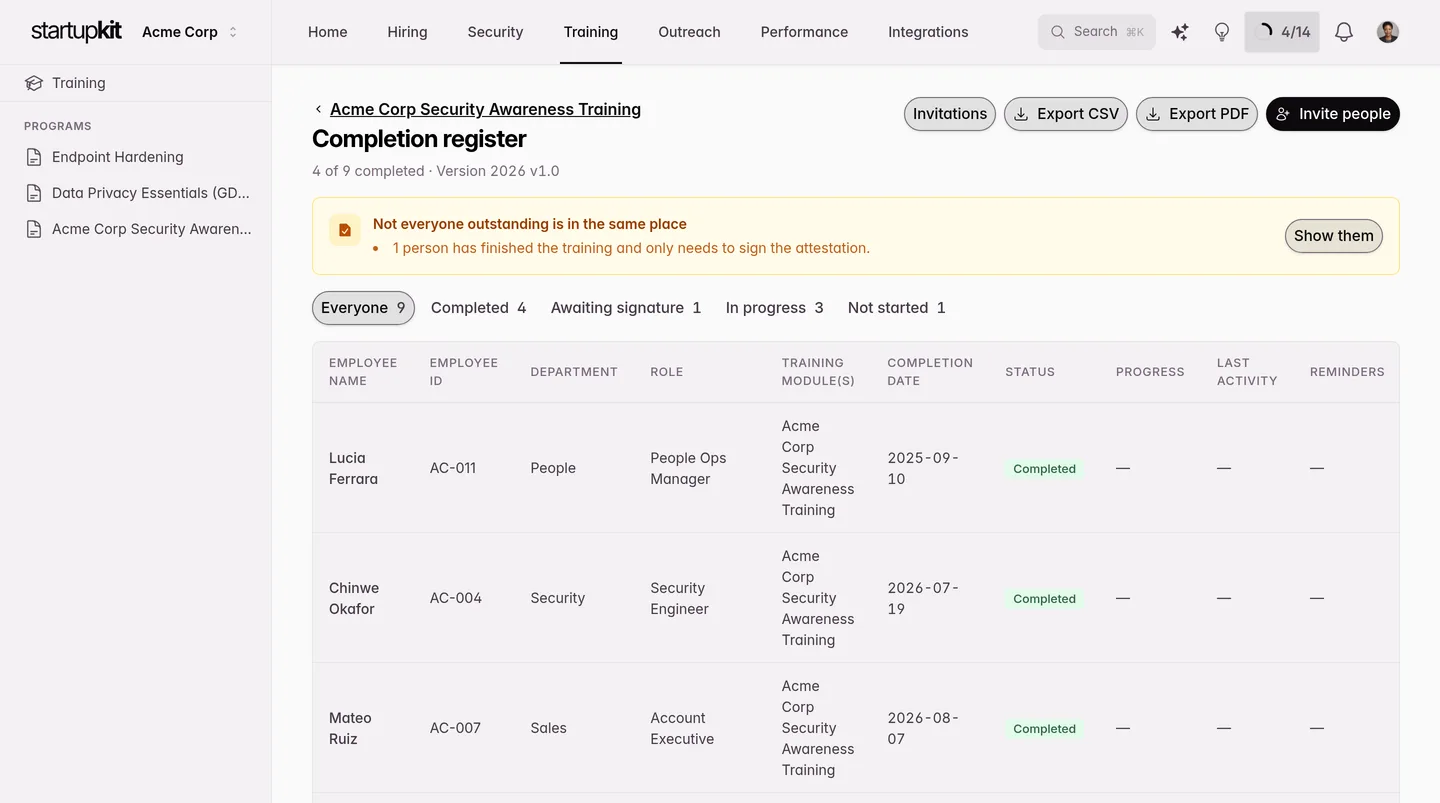Click the Employee Name column header
Screen dimensions: 1440x803
click(363, 372)
